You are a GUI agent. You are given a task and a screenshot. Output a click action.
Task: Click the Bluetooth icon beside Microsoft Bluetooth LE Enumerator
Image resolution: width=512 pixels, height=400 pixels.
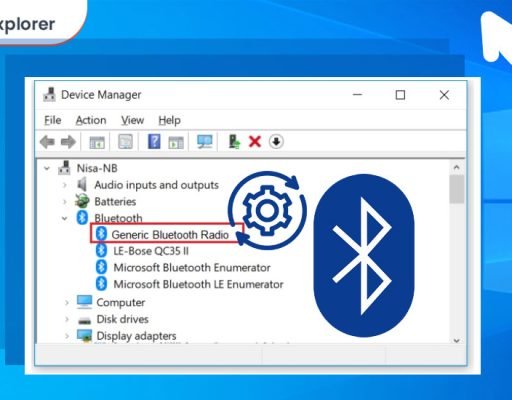pos(101,284)
